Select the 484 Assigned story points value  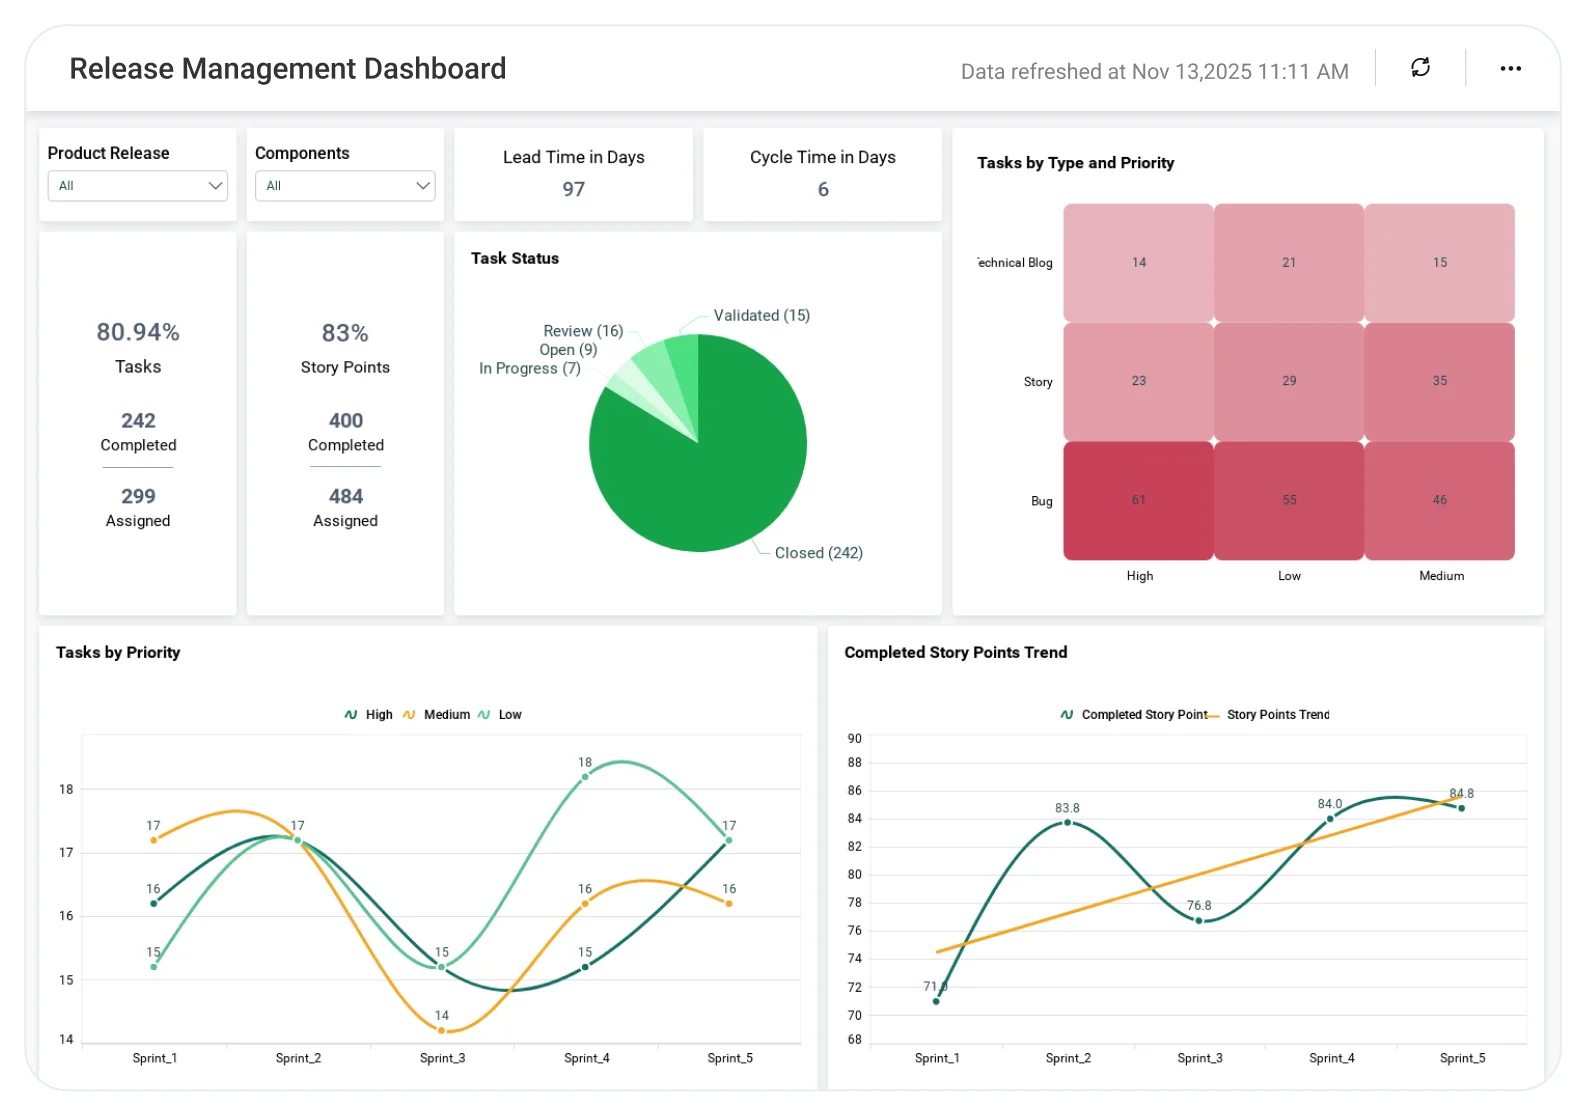tap(346, 496)
